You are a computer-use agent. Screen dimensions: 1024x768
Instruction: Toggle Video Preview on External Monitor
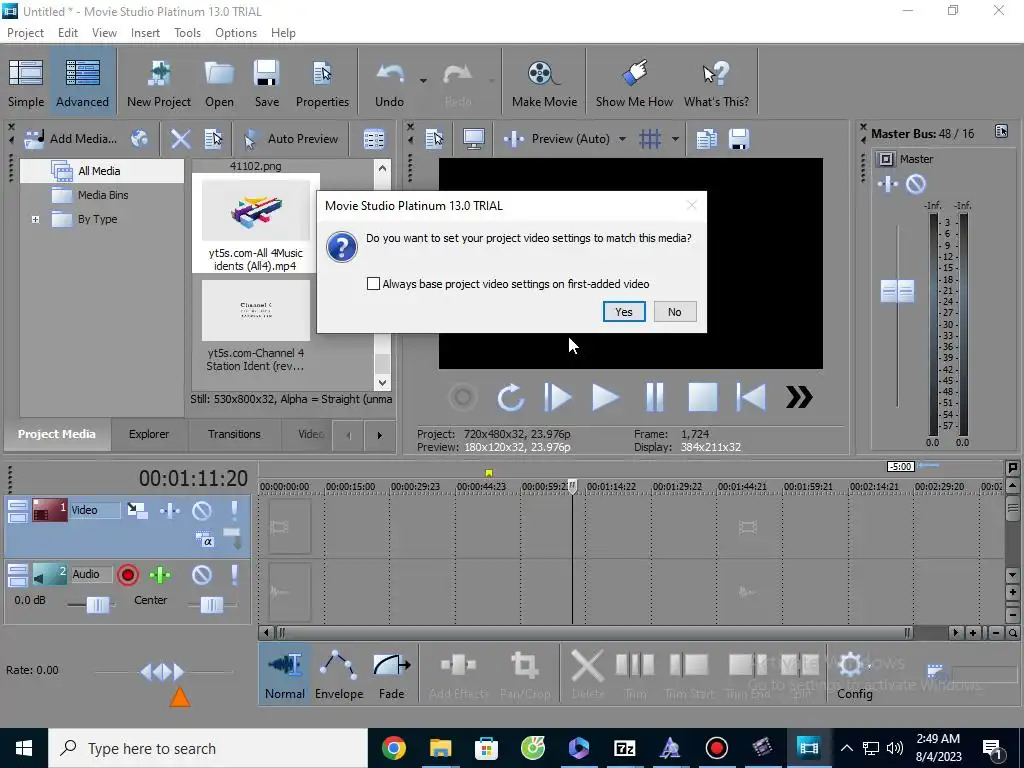pos(473,138)
